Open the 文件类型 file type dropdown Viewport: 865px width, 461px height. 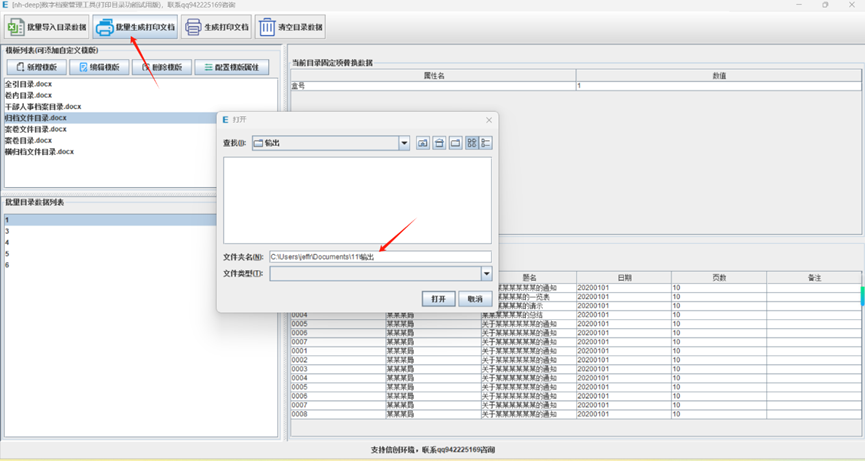click(x=486, y=274)
